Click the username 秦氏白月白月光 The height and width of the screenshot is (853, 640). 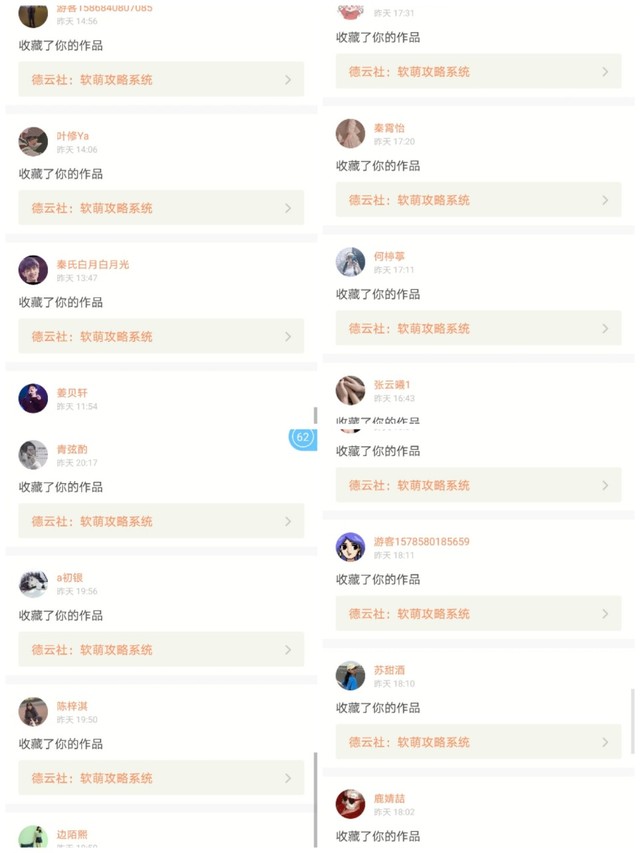point(93,265)
